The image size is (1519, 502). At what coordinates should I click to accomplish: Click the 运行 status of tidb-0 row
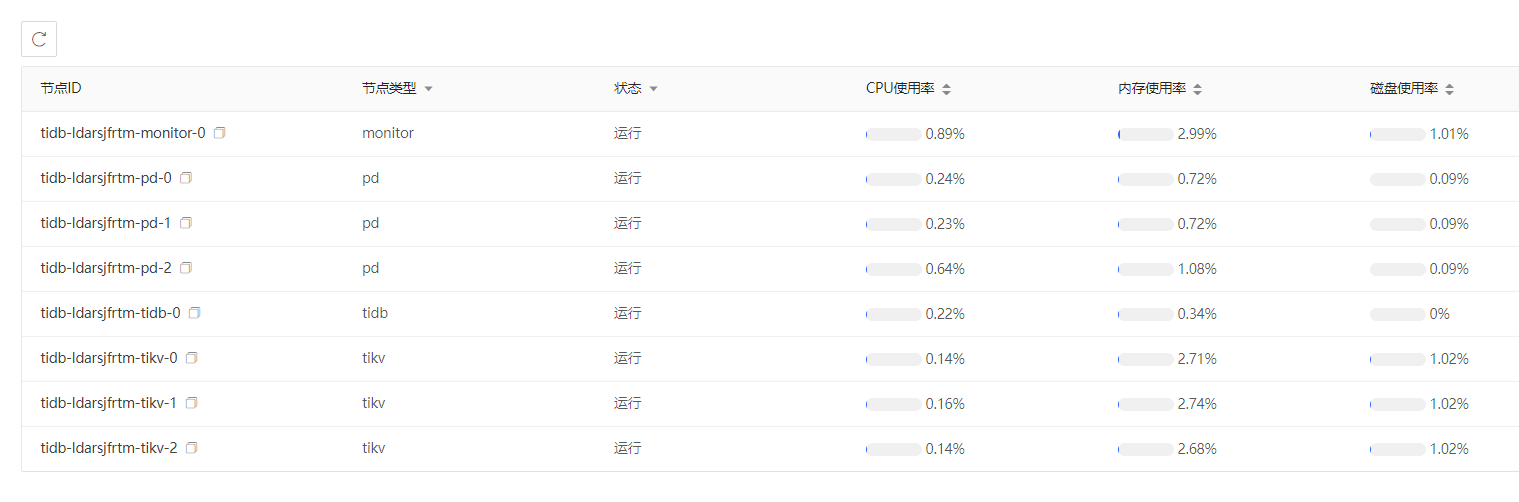coord(627,313)
